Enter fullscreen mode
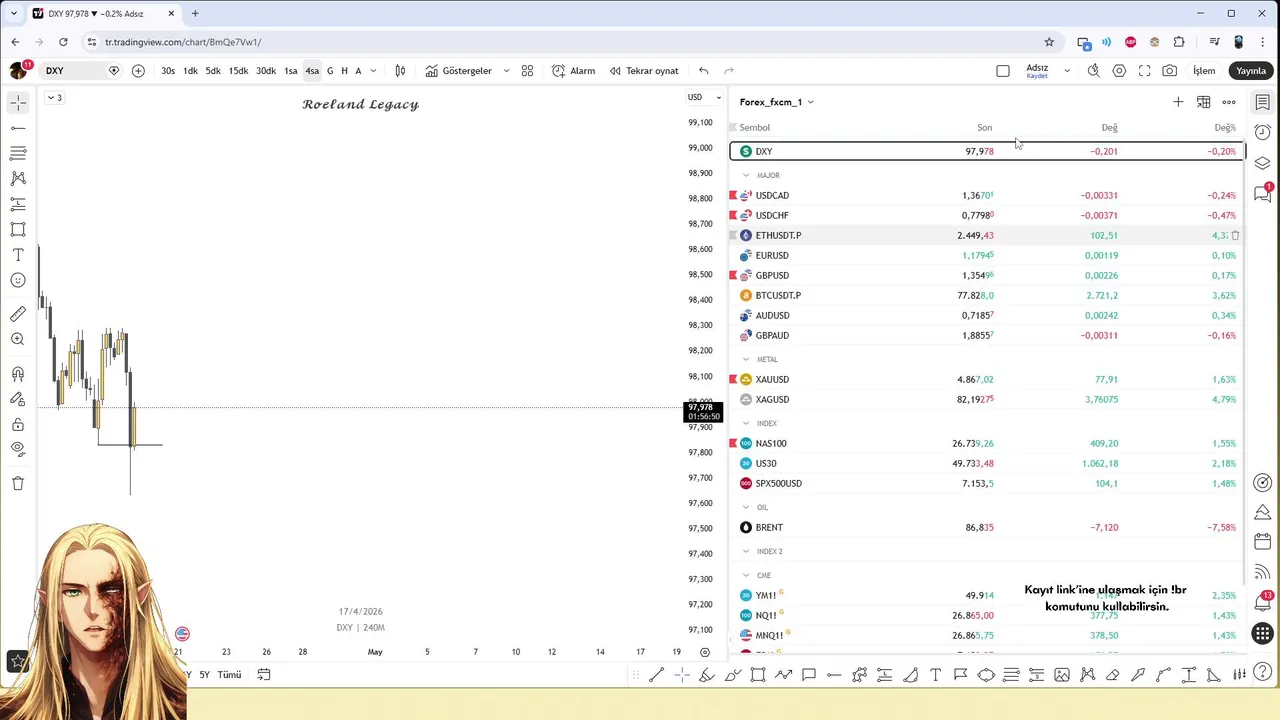The image size is (1280, 720). point(1145,71)
